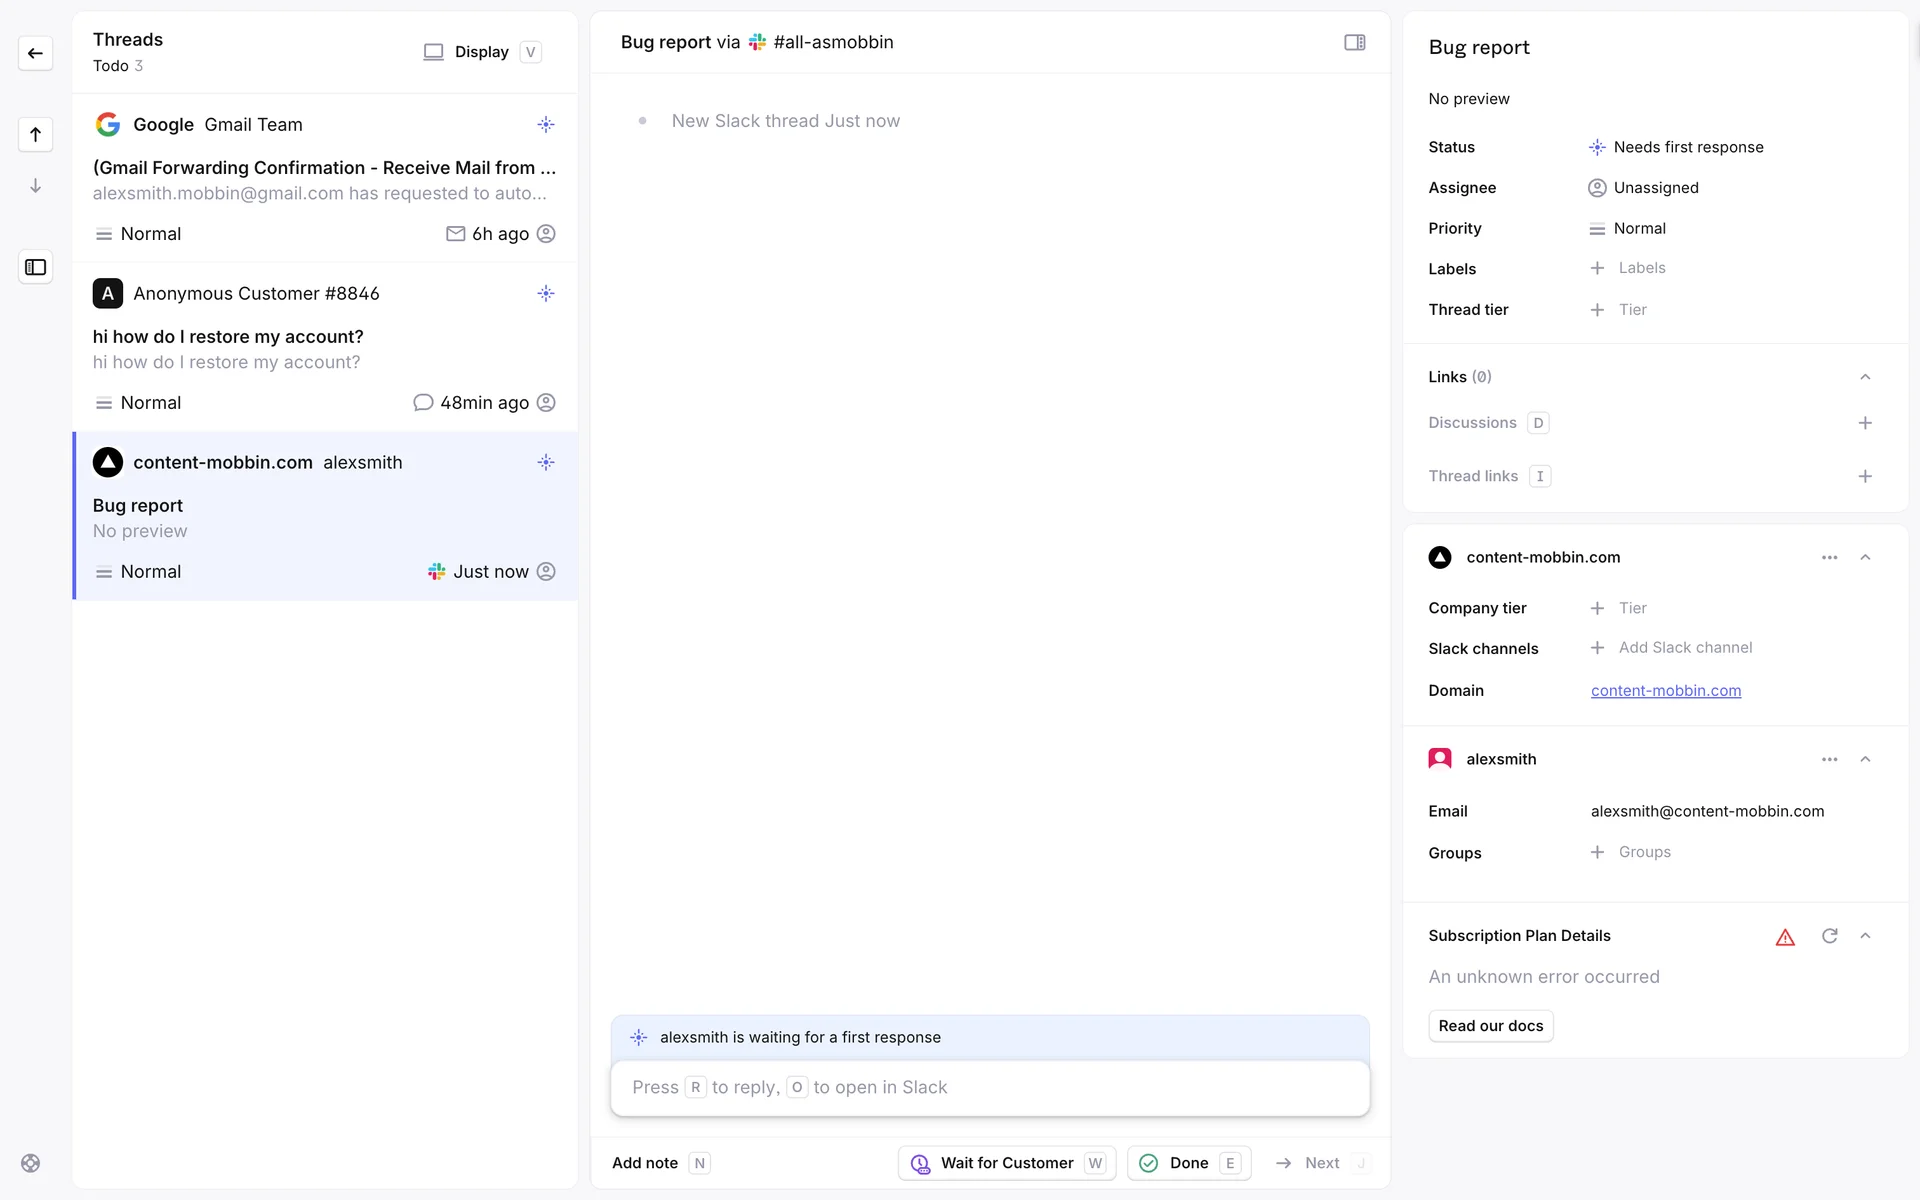Collapse the alexsmith customer section
Screen dimensions: 1920x1200
[x=1865, y=760]
